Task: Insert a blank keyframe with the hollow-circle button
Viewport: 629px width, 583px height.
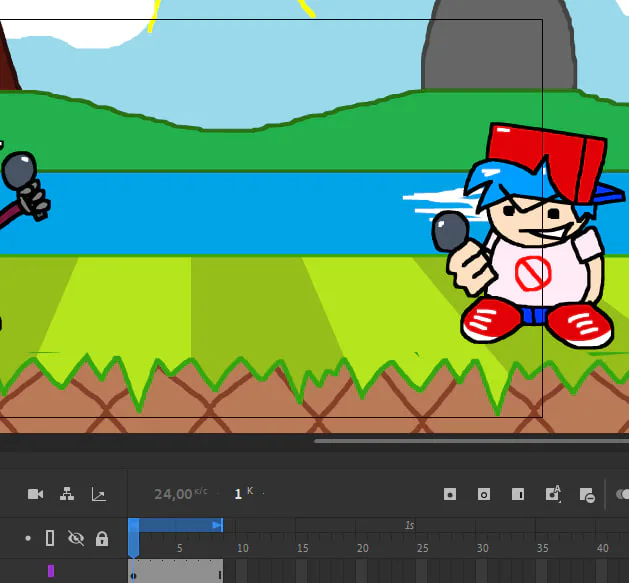Action: pyautogui.click(x=484, y=494)
